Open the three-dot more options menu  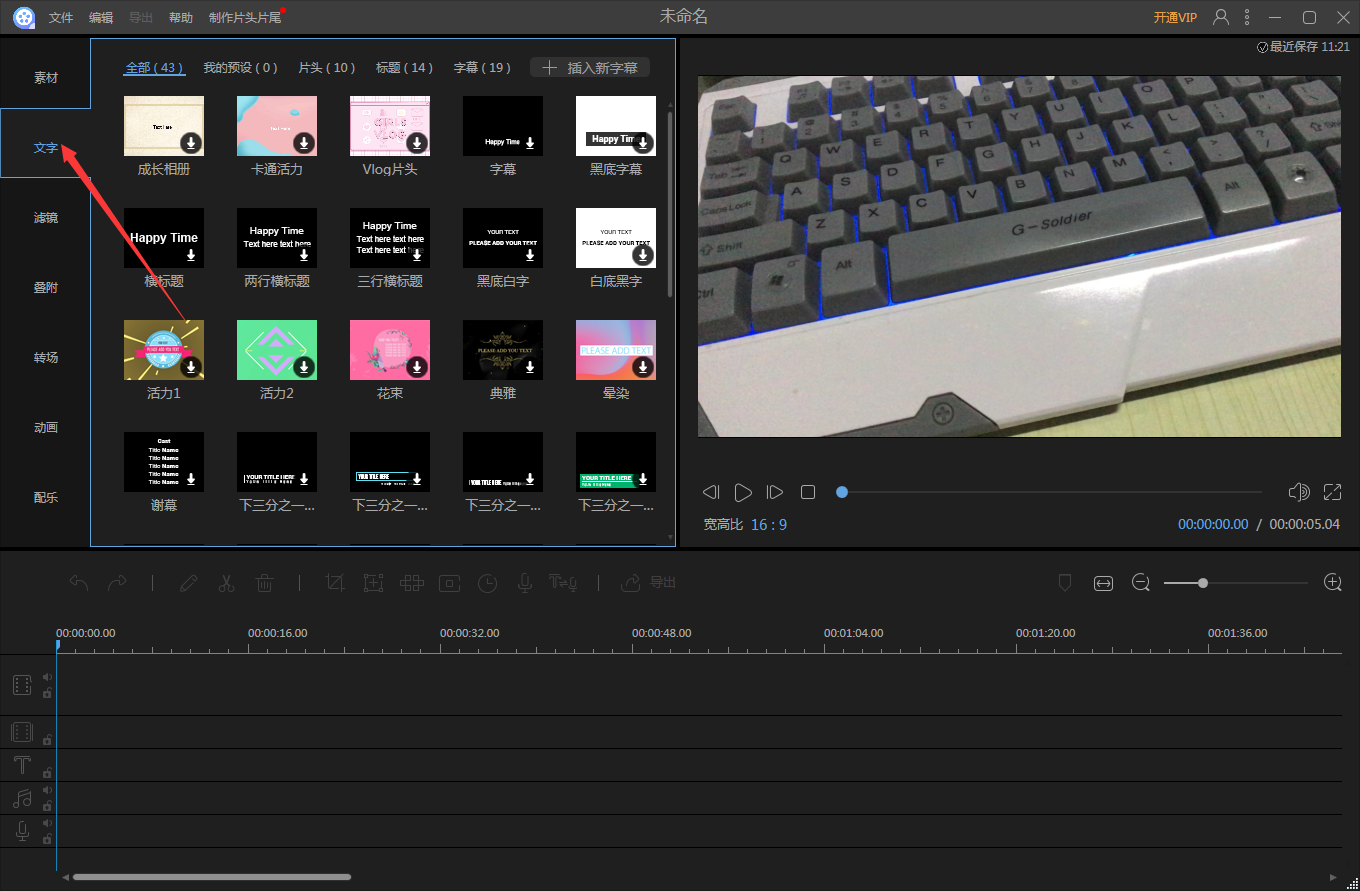pos(1247,17)
